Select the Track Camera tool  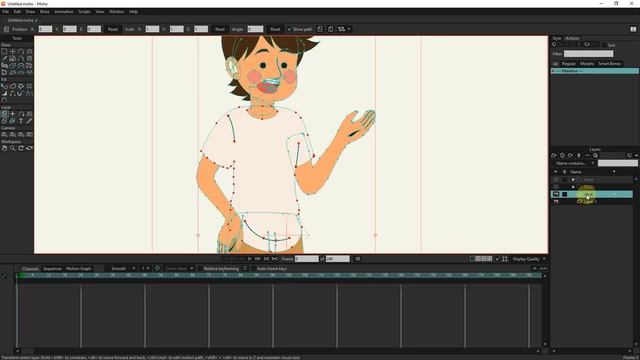click(4, 134)
